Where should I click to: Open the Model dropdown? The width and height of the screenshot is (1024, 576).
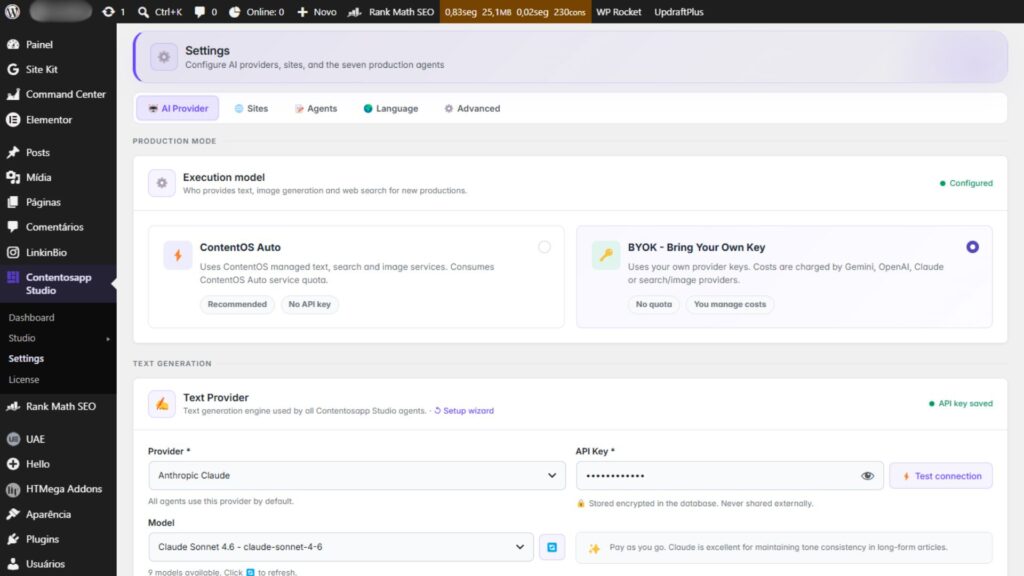(341, 547)
